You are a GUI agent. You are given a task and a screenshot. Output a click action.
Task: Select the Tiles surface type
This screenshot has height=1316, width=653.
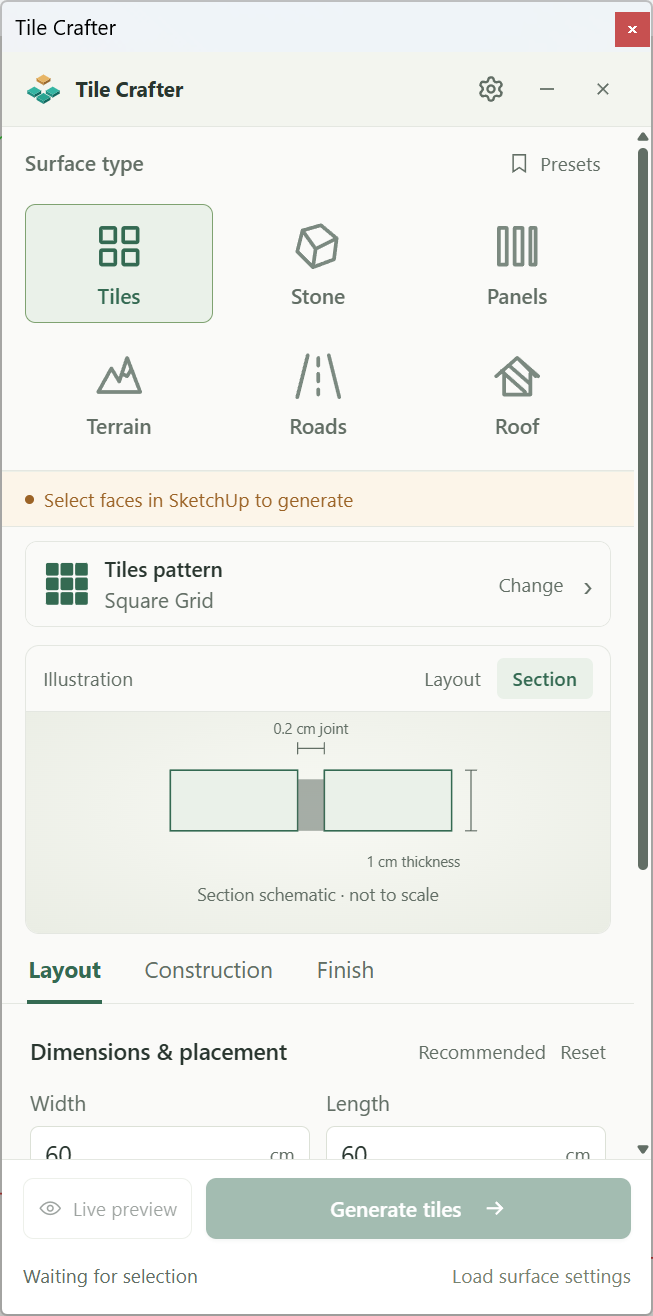point(119,263)
